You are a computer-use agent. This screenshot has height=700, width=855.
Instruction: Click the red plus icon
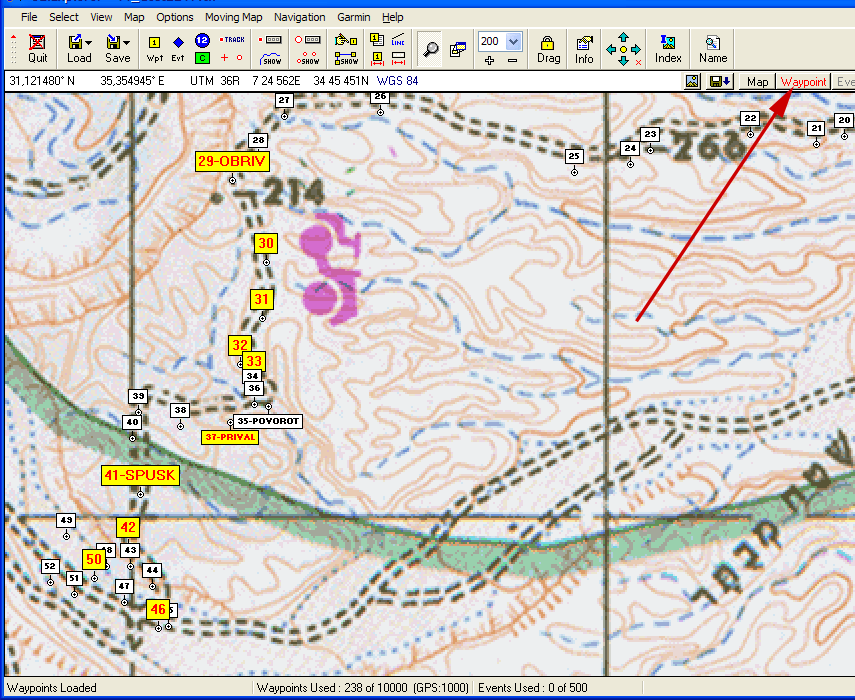click(224, 57)
